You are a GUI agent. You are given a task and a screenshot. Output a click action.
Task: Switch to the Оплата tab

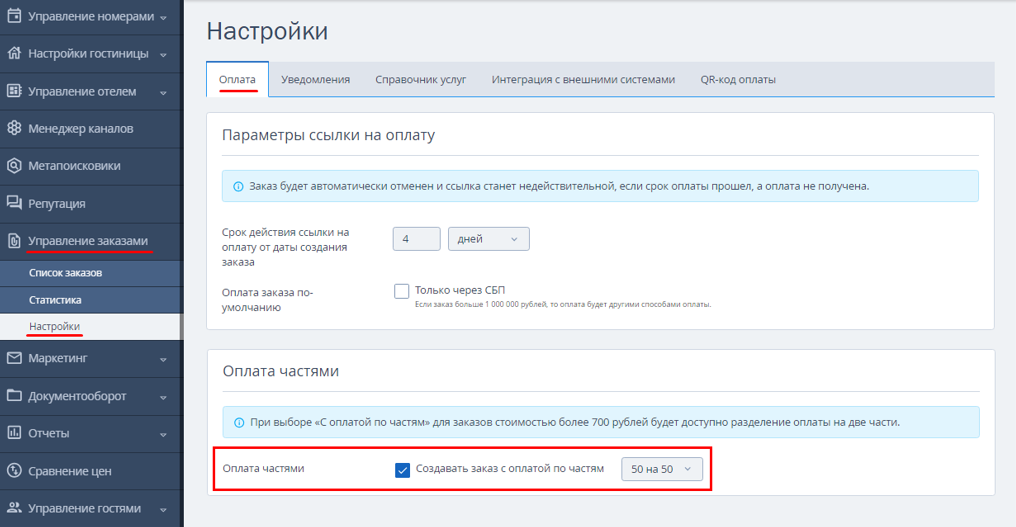coord(237,80)
